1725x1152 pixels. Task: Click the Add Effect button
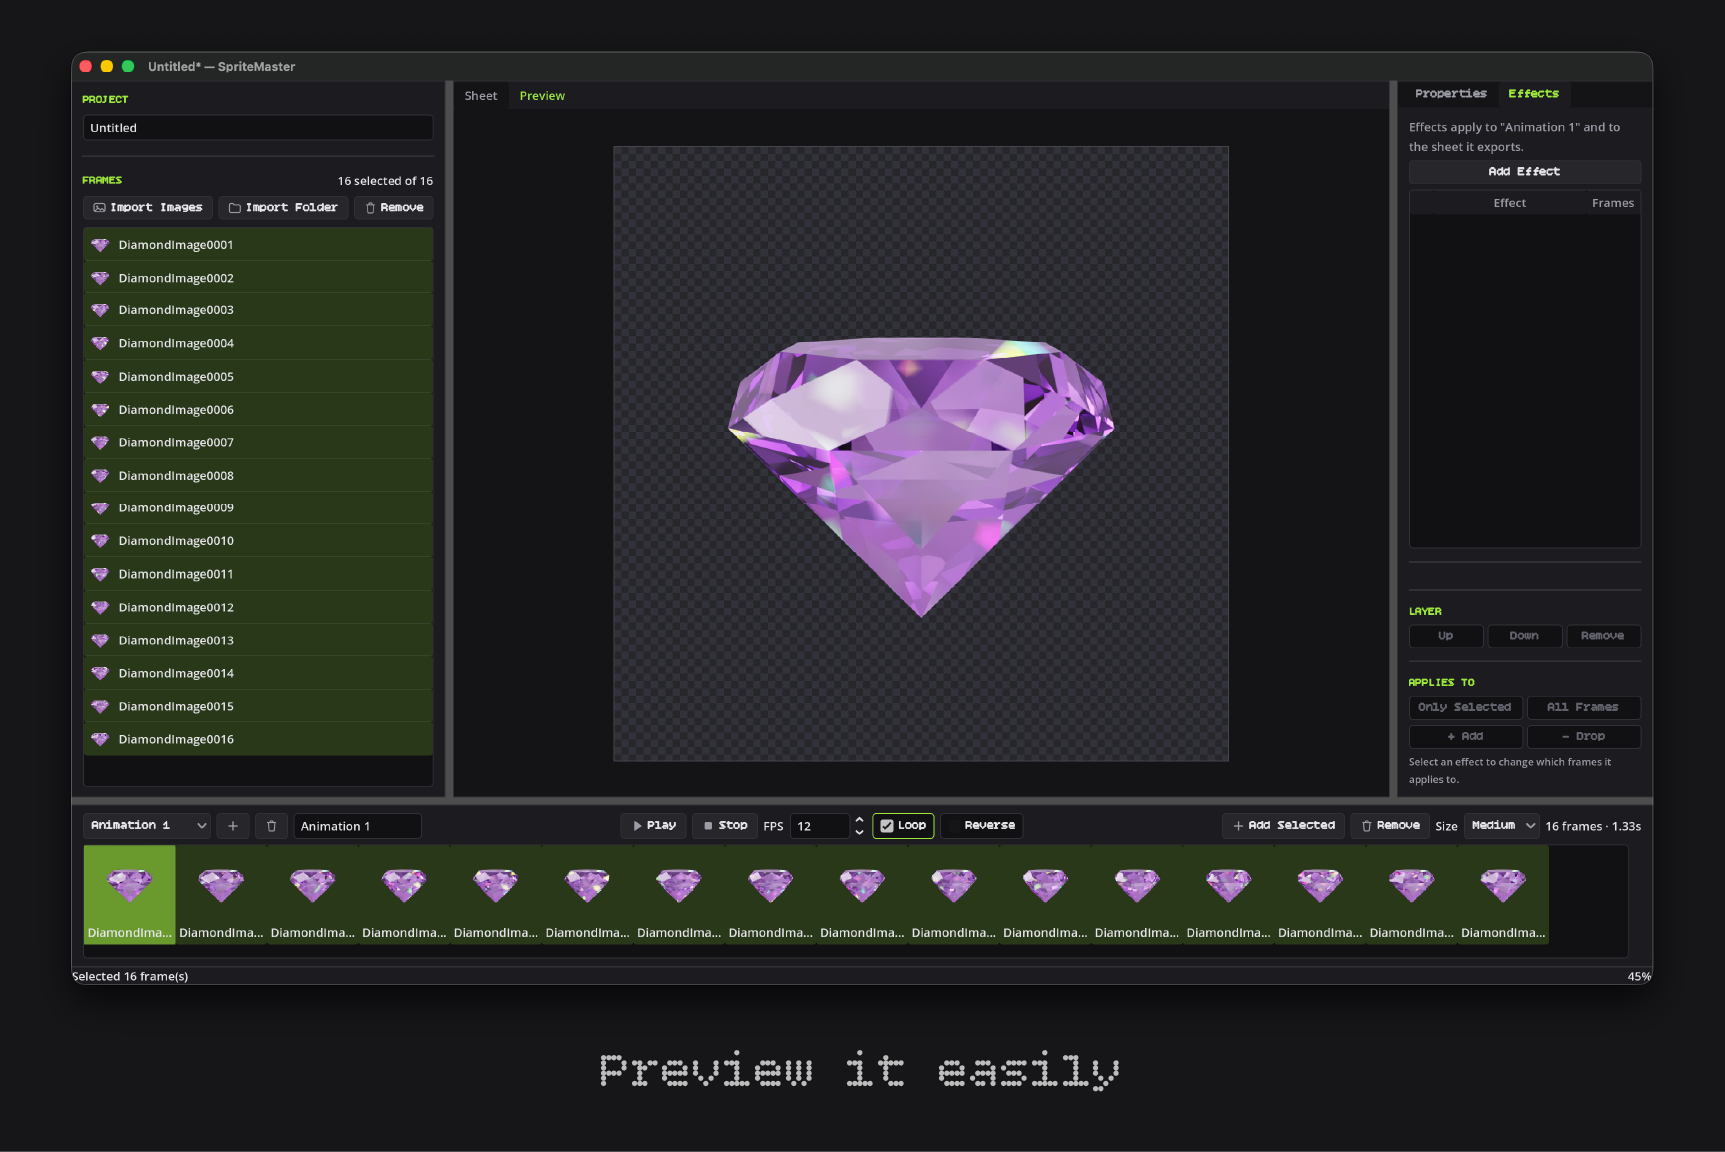[x=1524, y=172]
